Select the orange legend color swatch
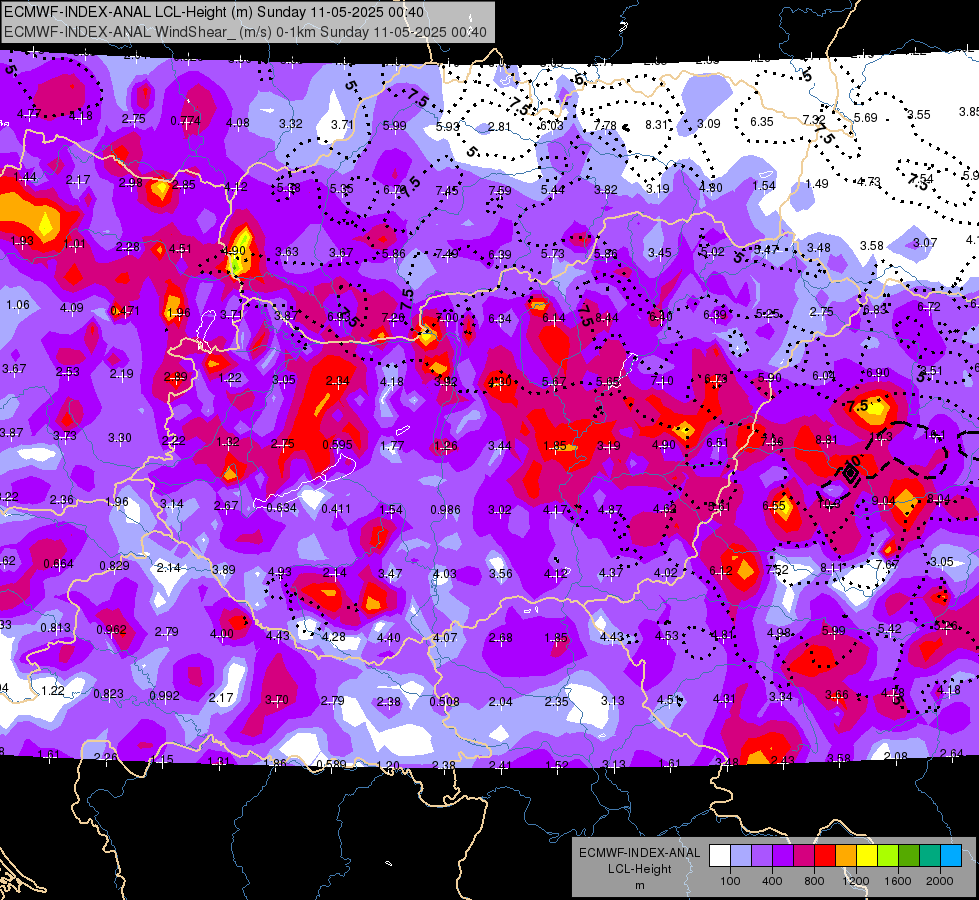Screen dimensions: 979x900 (846, 856)
